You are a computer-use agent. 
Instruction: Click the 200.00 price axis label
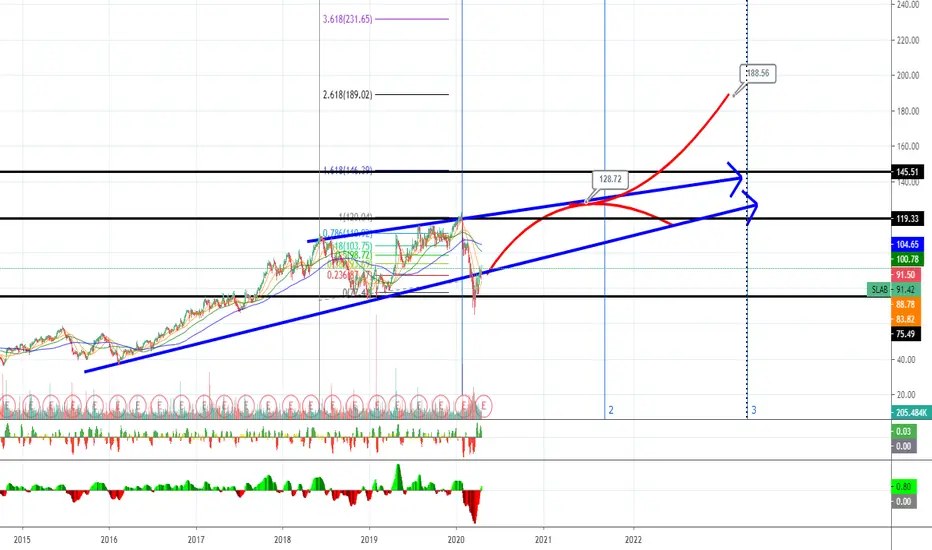(x=908, y=76)
